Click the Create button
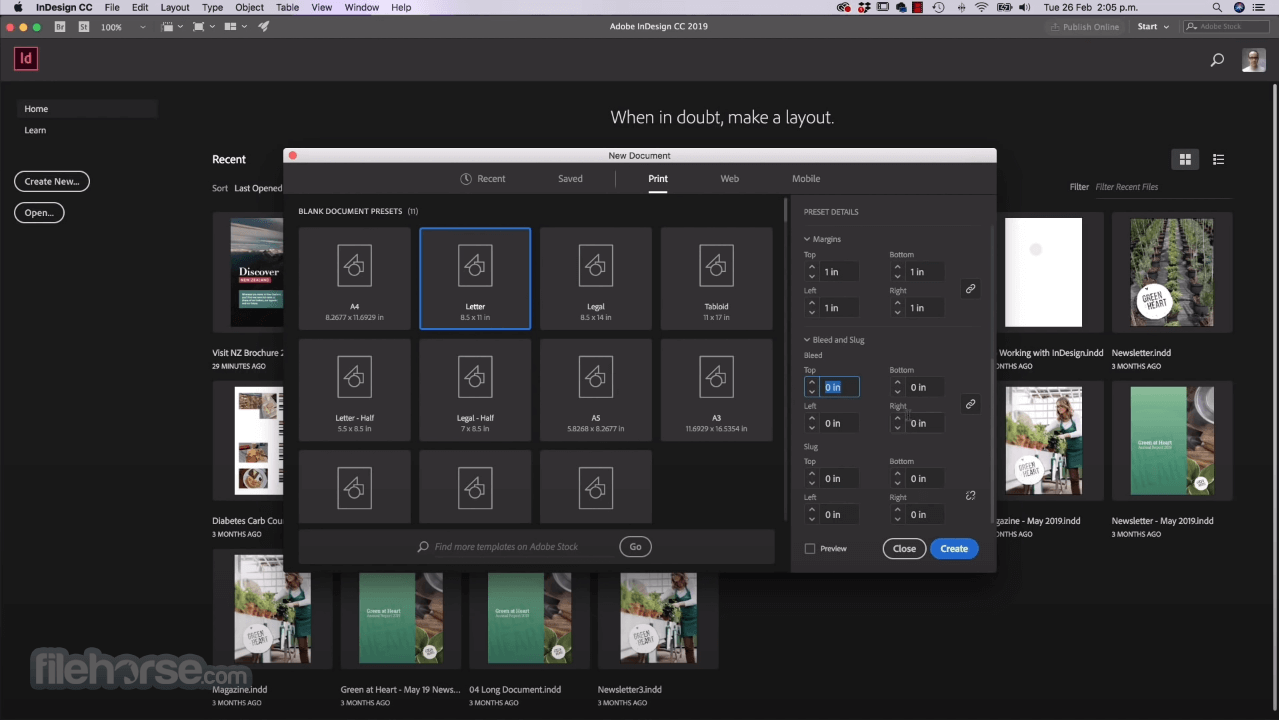Screen dimensions: 1279x720 [954, 549]
